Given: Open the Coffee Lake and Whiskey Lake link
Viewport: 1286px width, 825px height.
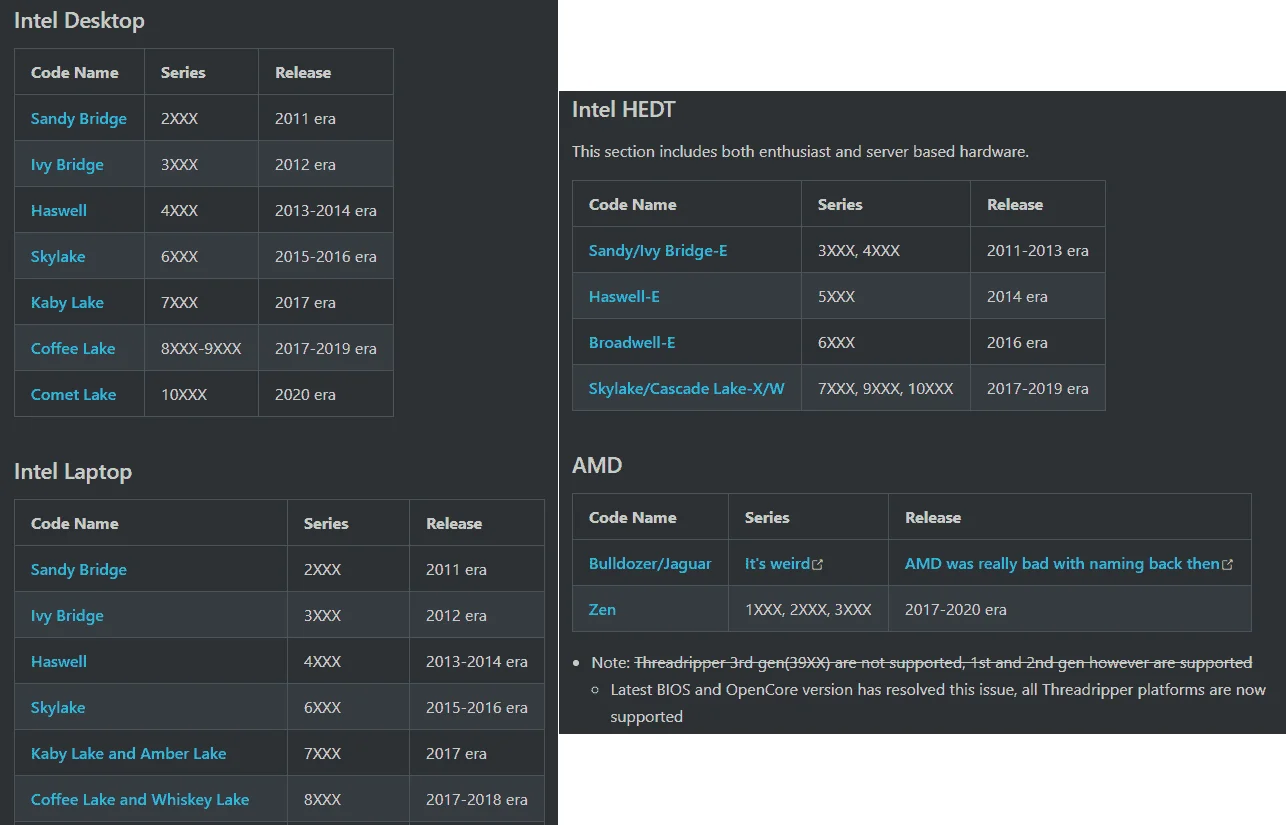Looking at the screenshot, I should point(140,799).
